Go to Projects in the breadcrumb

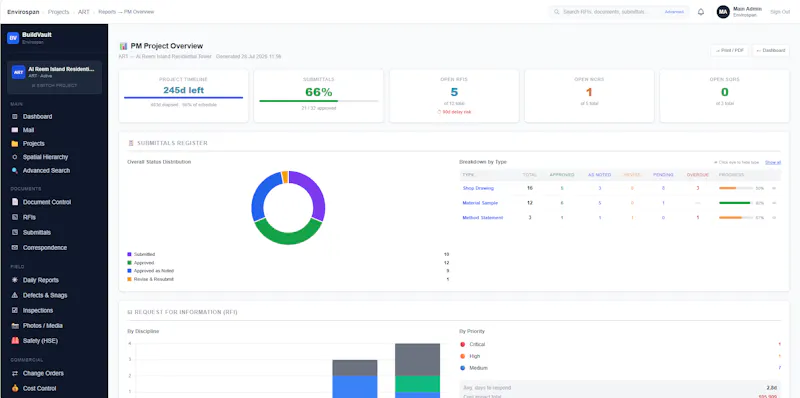point(59,12)
